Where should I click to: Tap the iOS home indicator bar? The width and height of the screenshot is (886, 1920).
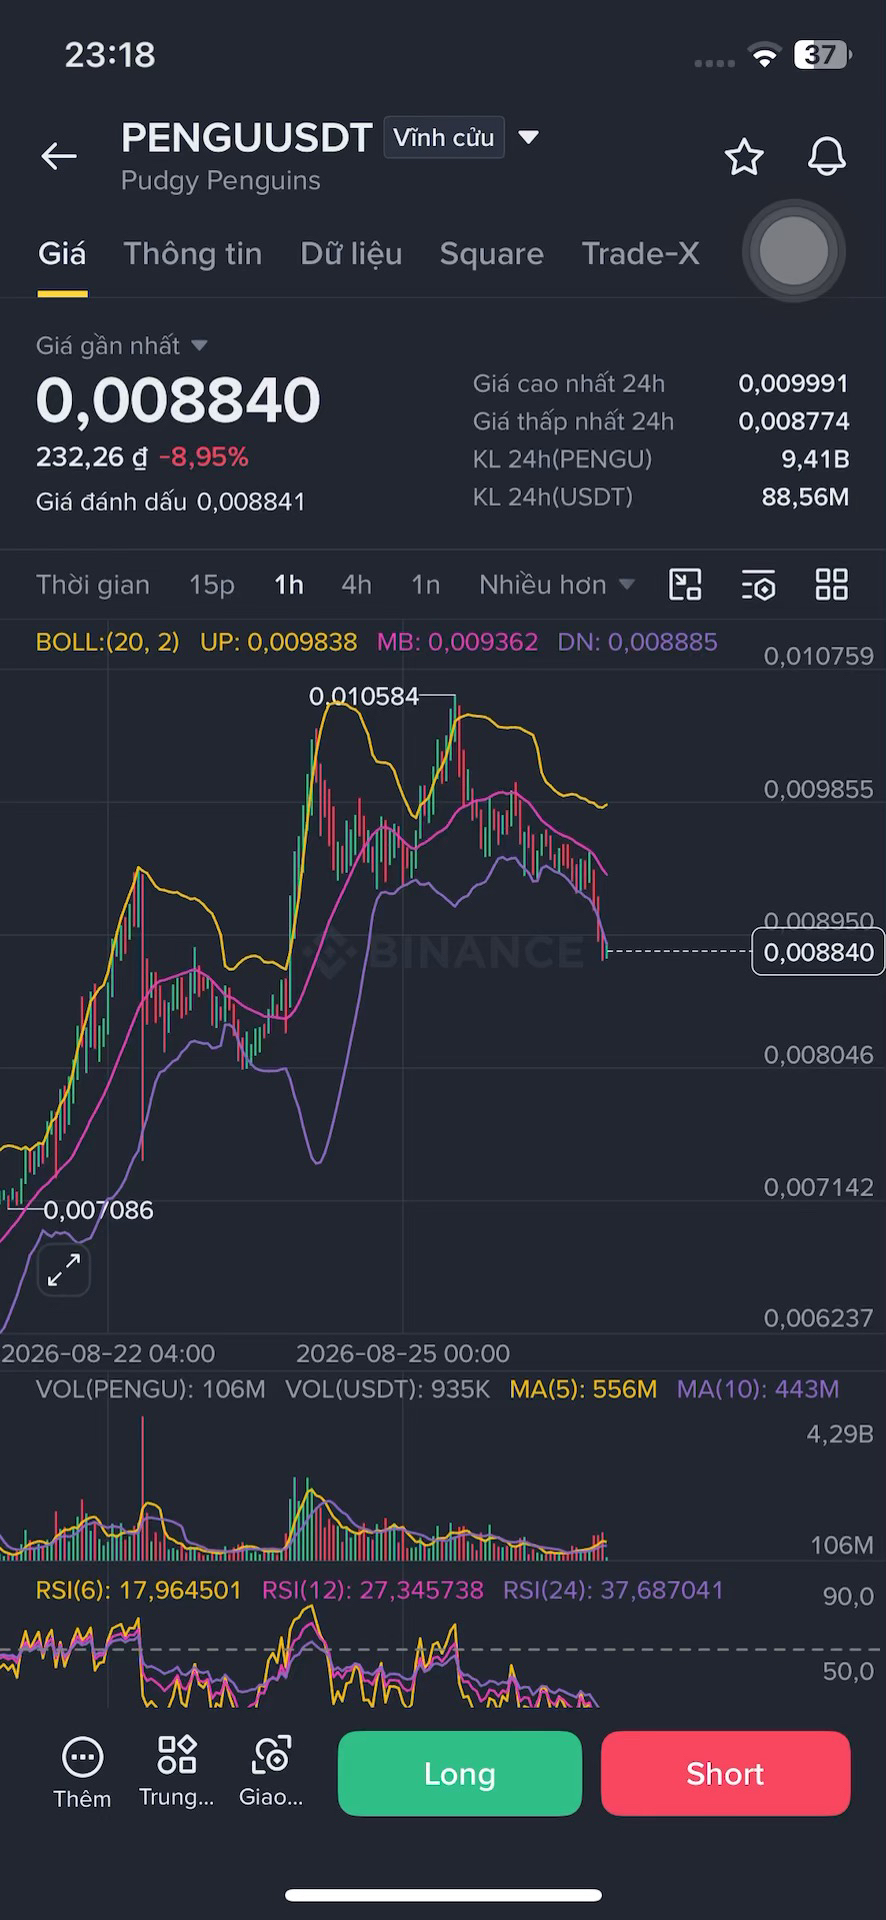(x=443, y=1895)
